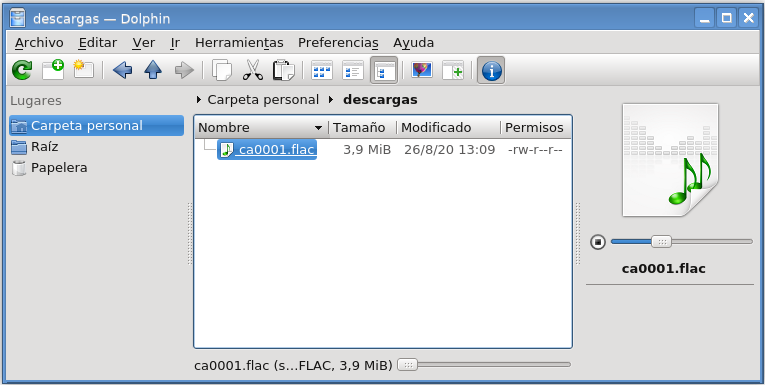
Task: Sort by the Modificado column header
Action: tap(448, 128)
